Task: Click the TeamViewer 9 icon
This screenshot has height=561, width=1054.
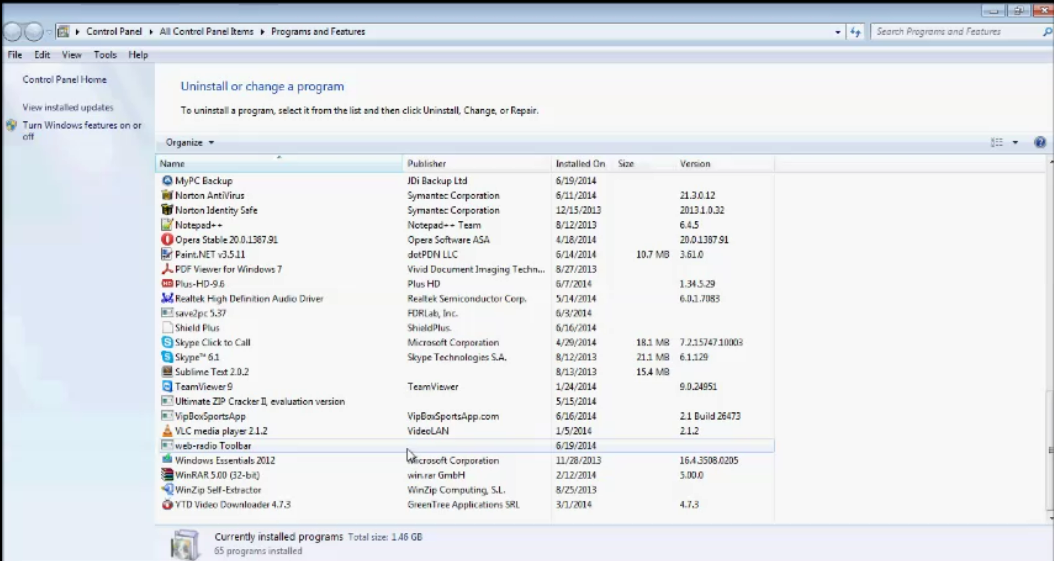Action: 167,387
